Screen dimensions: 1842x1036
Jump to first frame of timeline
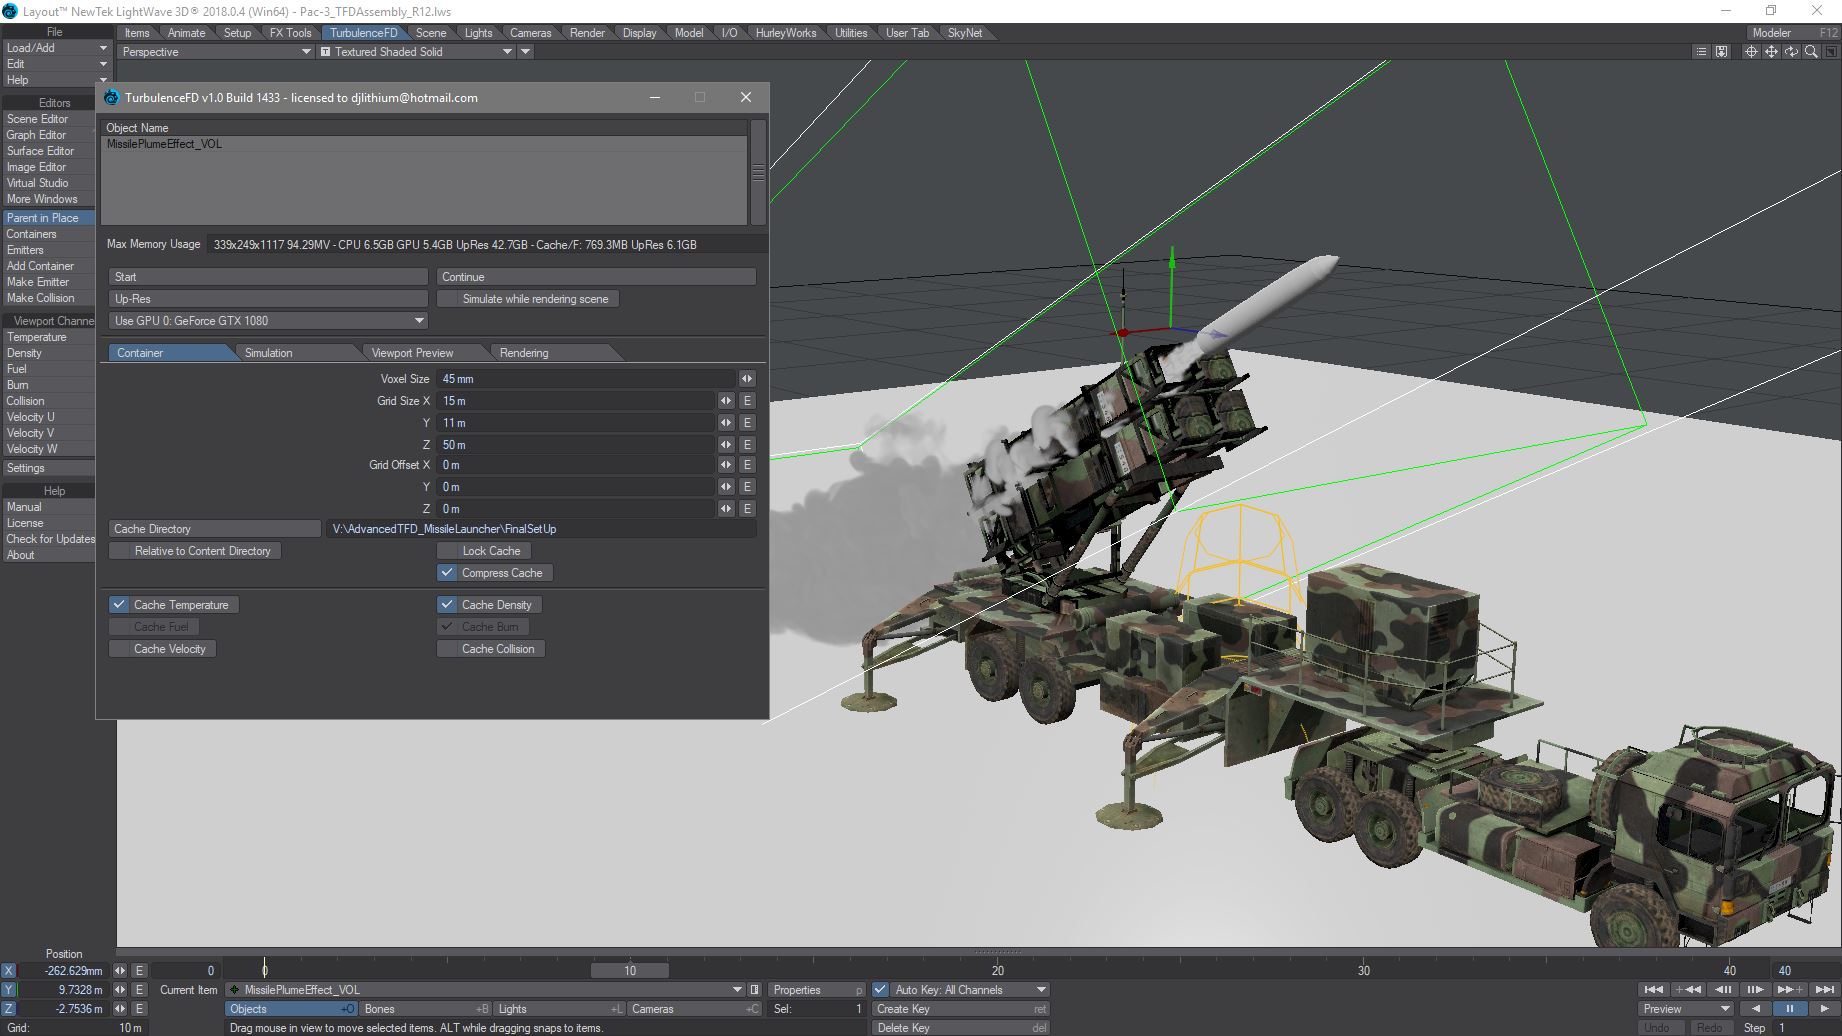[x=1653, y=990]
